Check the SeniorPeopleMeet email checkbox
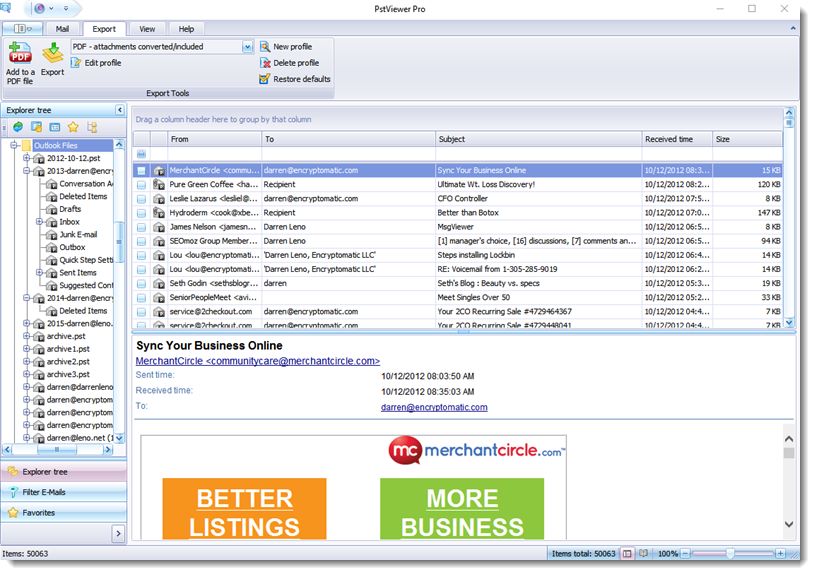The height and width of the screenshot is (575, 815). pyautogui.click(x=141, y=298)
